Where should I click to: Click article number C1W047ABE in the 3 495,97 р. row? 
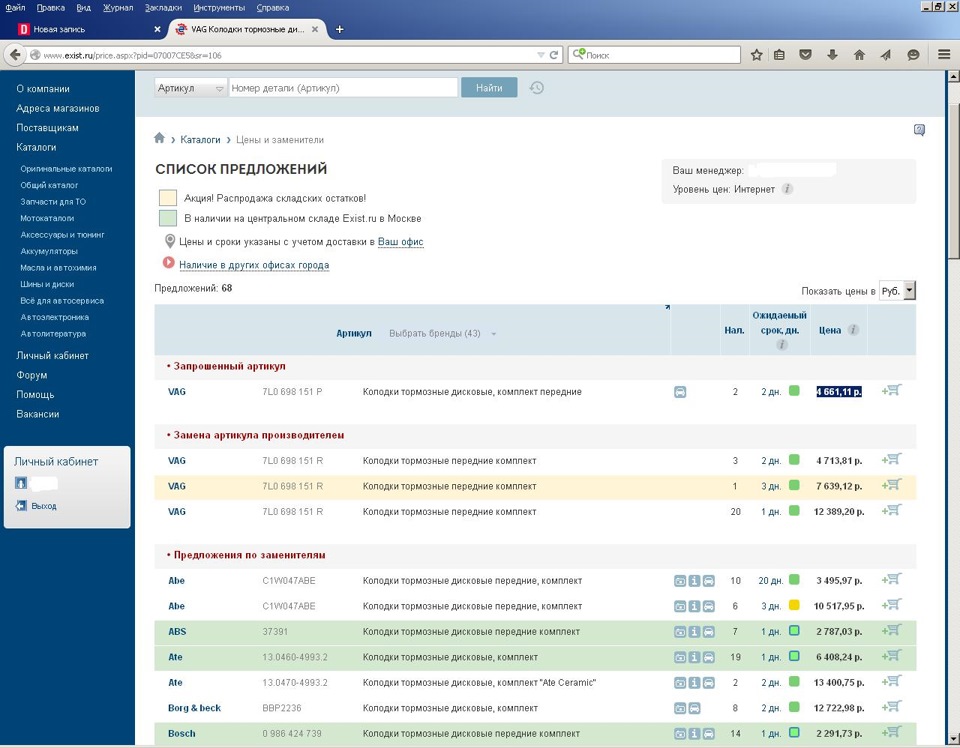(289, 581)
